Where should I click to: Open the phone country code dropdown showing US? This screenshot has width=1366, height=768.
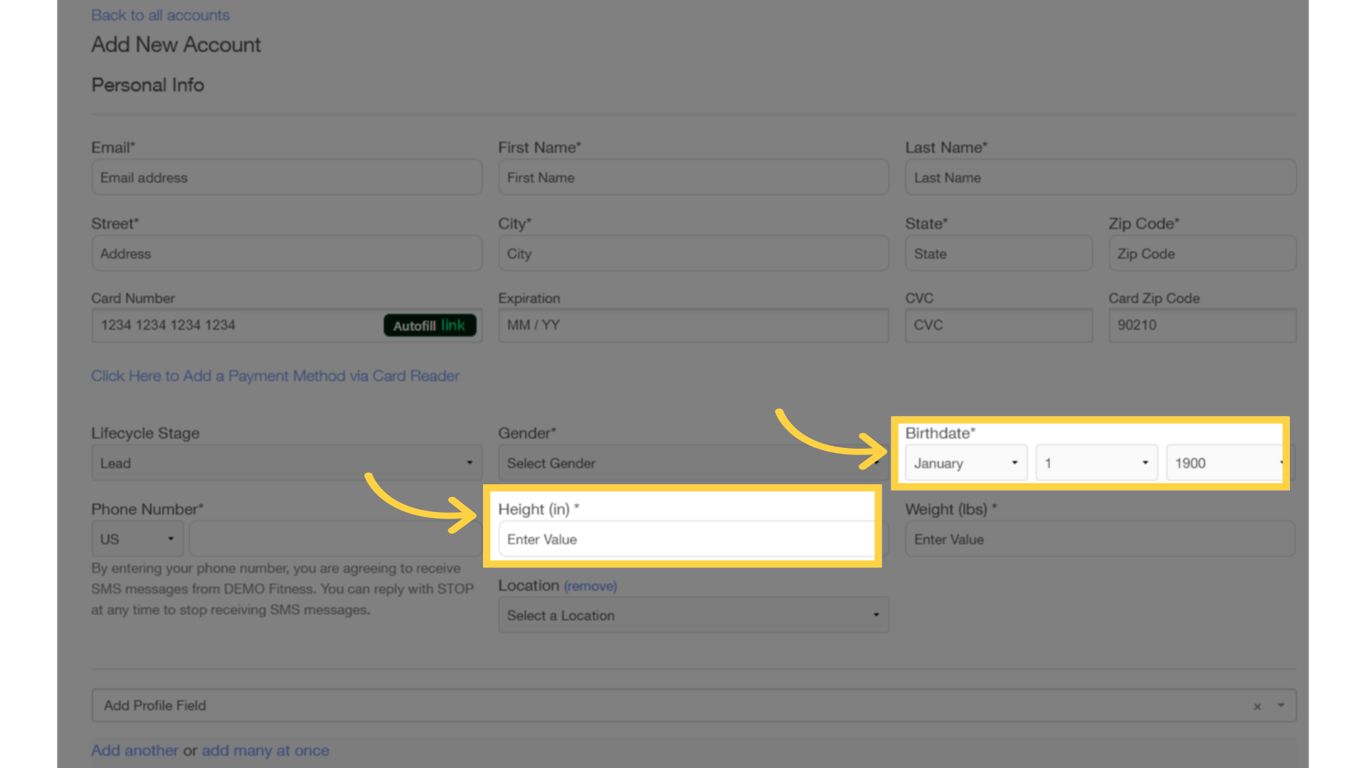[136, 538]
